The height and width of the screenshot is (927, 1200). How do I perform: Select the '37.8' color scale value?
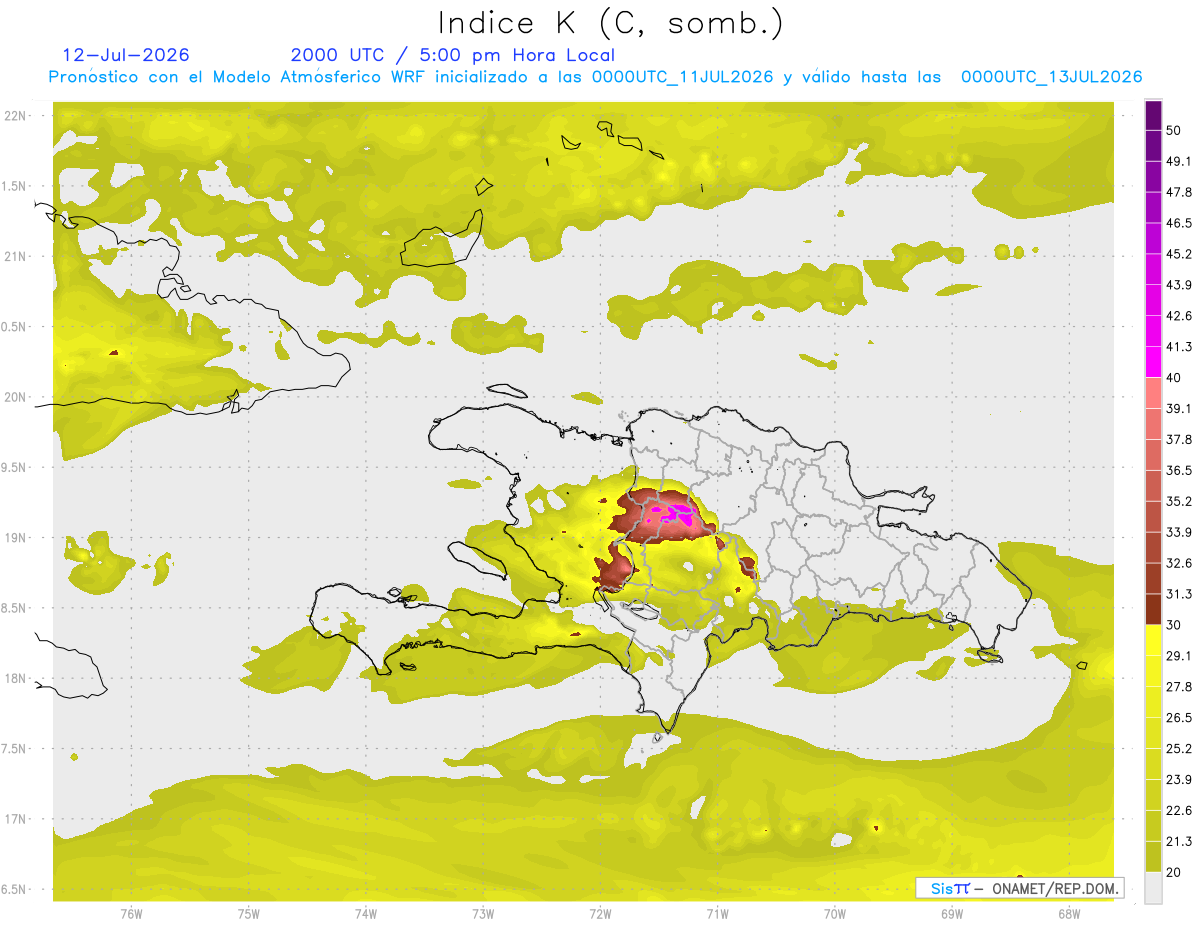click(x=1179, y=439)
